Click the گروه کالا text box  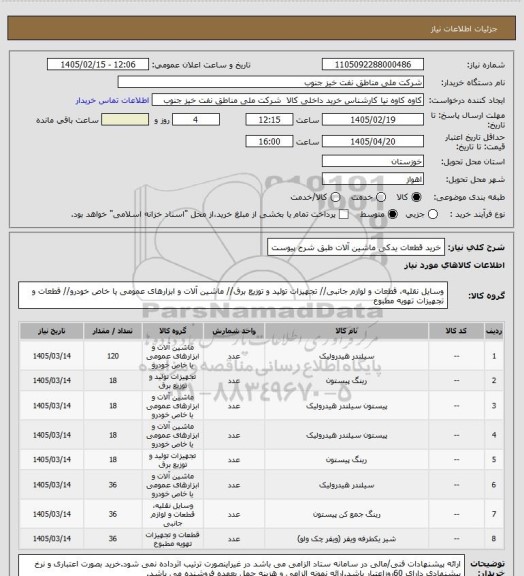233,296
